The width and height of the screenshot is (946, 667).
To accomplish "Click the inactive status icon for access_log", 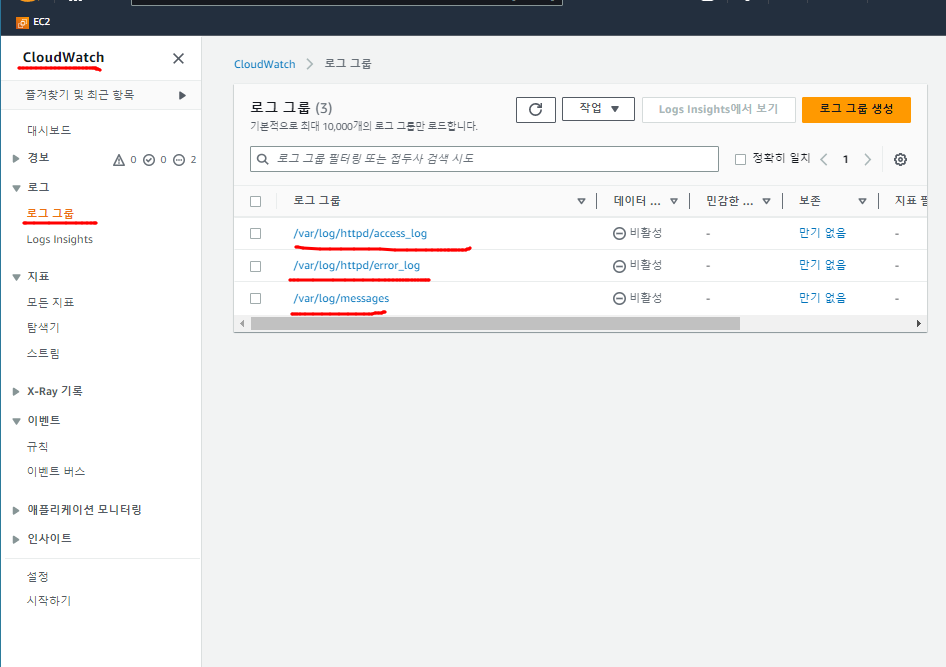I will (619, 233).
